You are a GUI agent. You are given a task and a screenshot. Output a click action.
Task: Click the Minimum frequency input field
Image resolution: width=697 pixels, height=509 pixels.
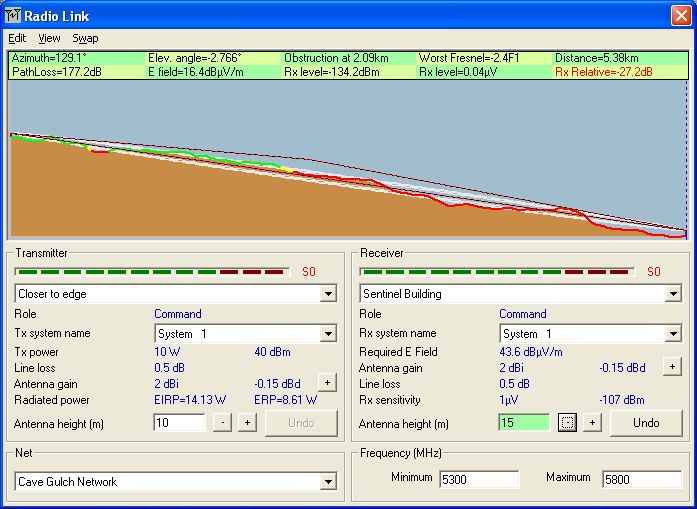click(x=479, y=479)
